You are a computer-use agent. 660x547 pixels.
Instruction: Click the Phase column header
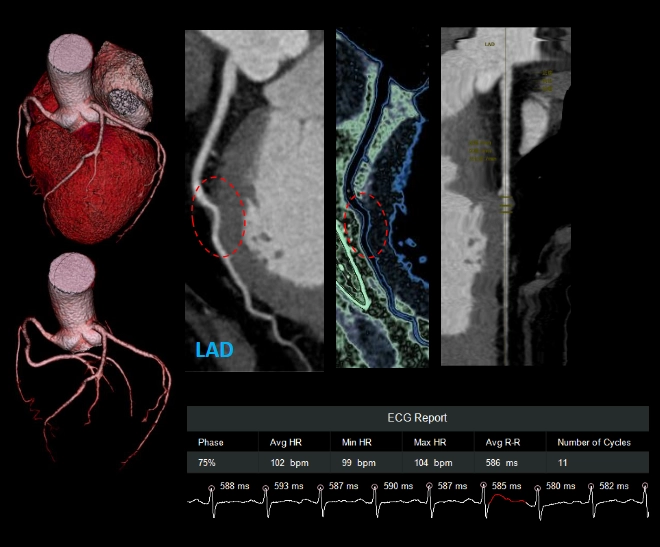[x=211, y=442]
